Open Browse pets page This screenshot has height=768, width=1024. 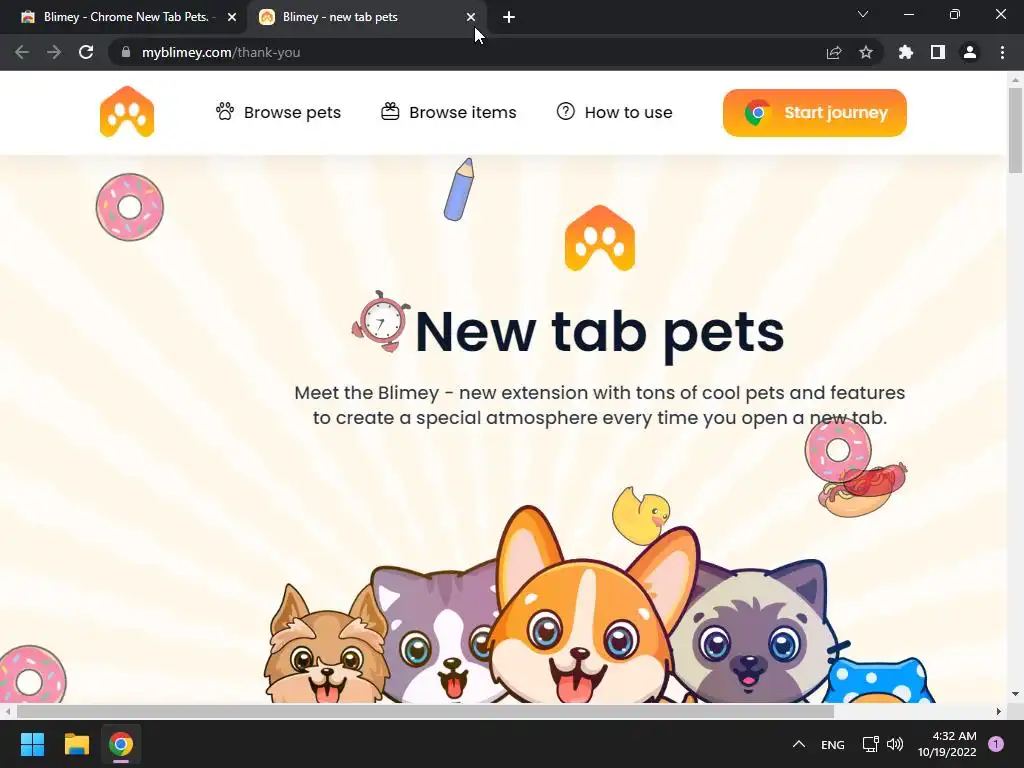[x=278, y=112]
